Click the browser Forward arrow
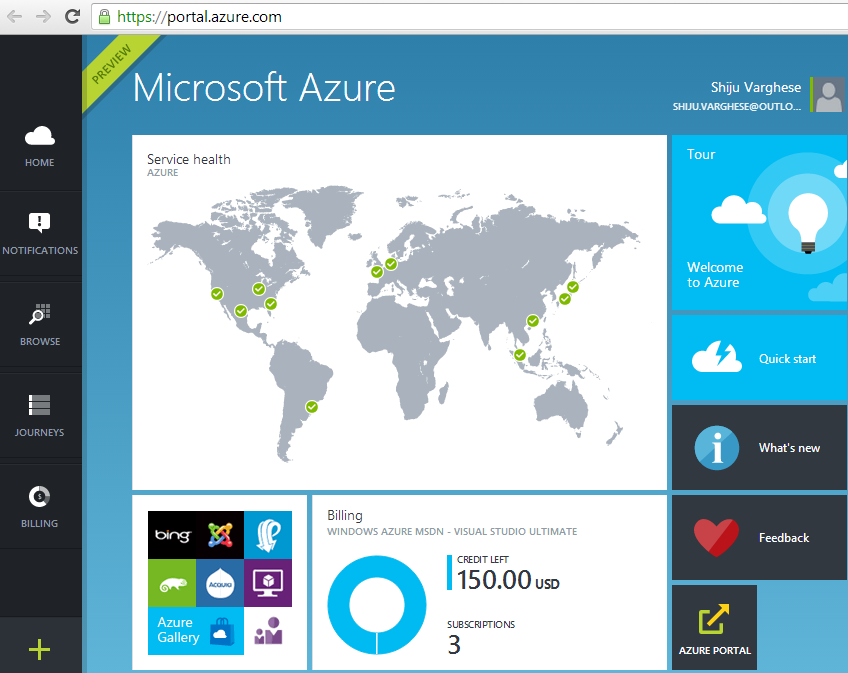 43,17
